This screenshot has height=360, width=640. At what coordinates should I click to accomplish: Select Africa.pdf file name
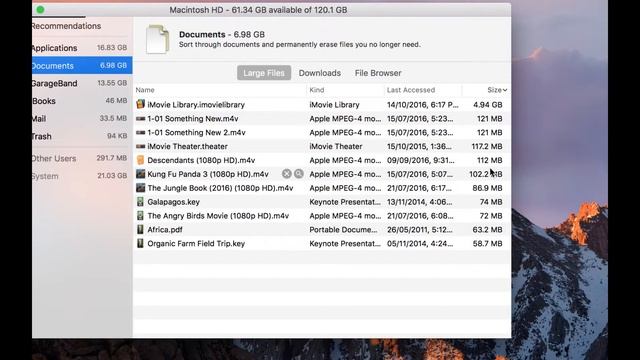165,229
